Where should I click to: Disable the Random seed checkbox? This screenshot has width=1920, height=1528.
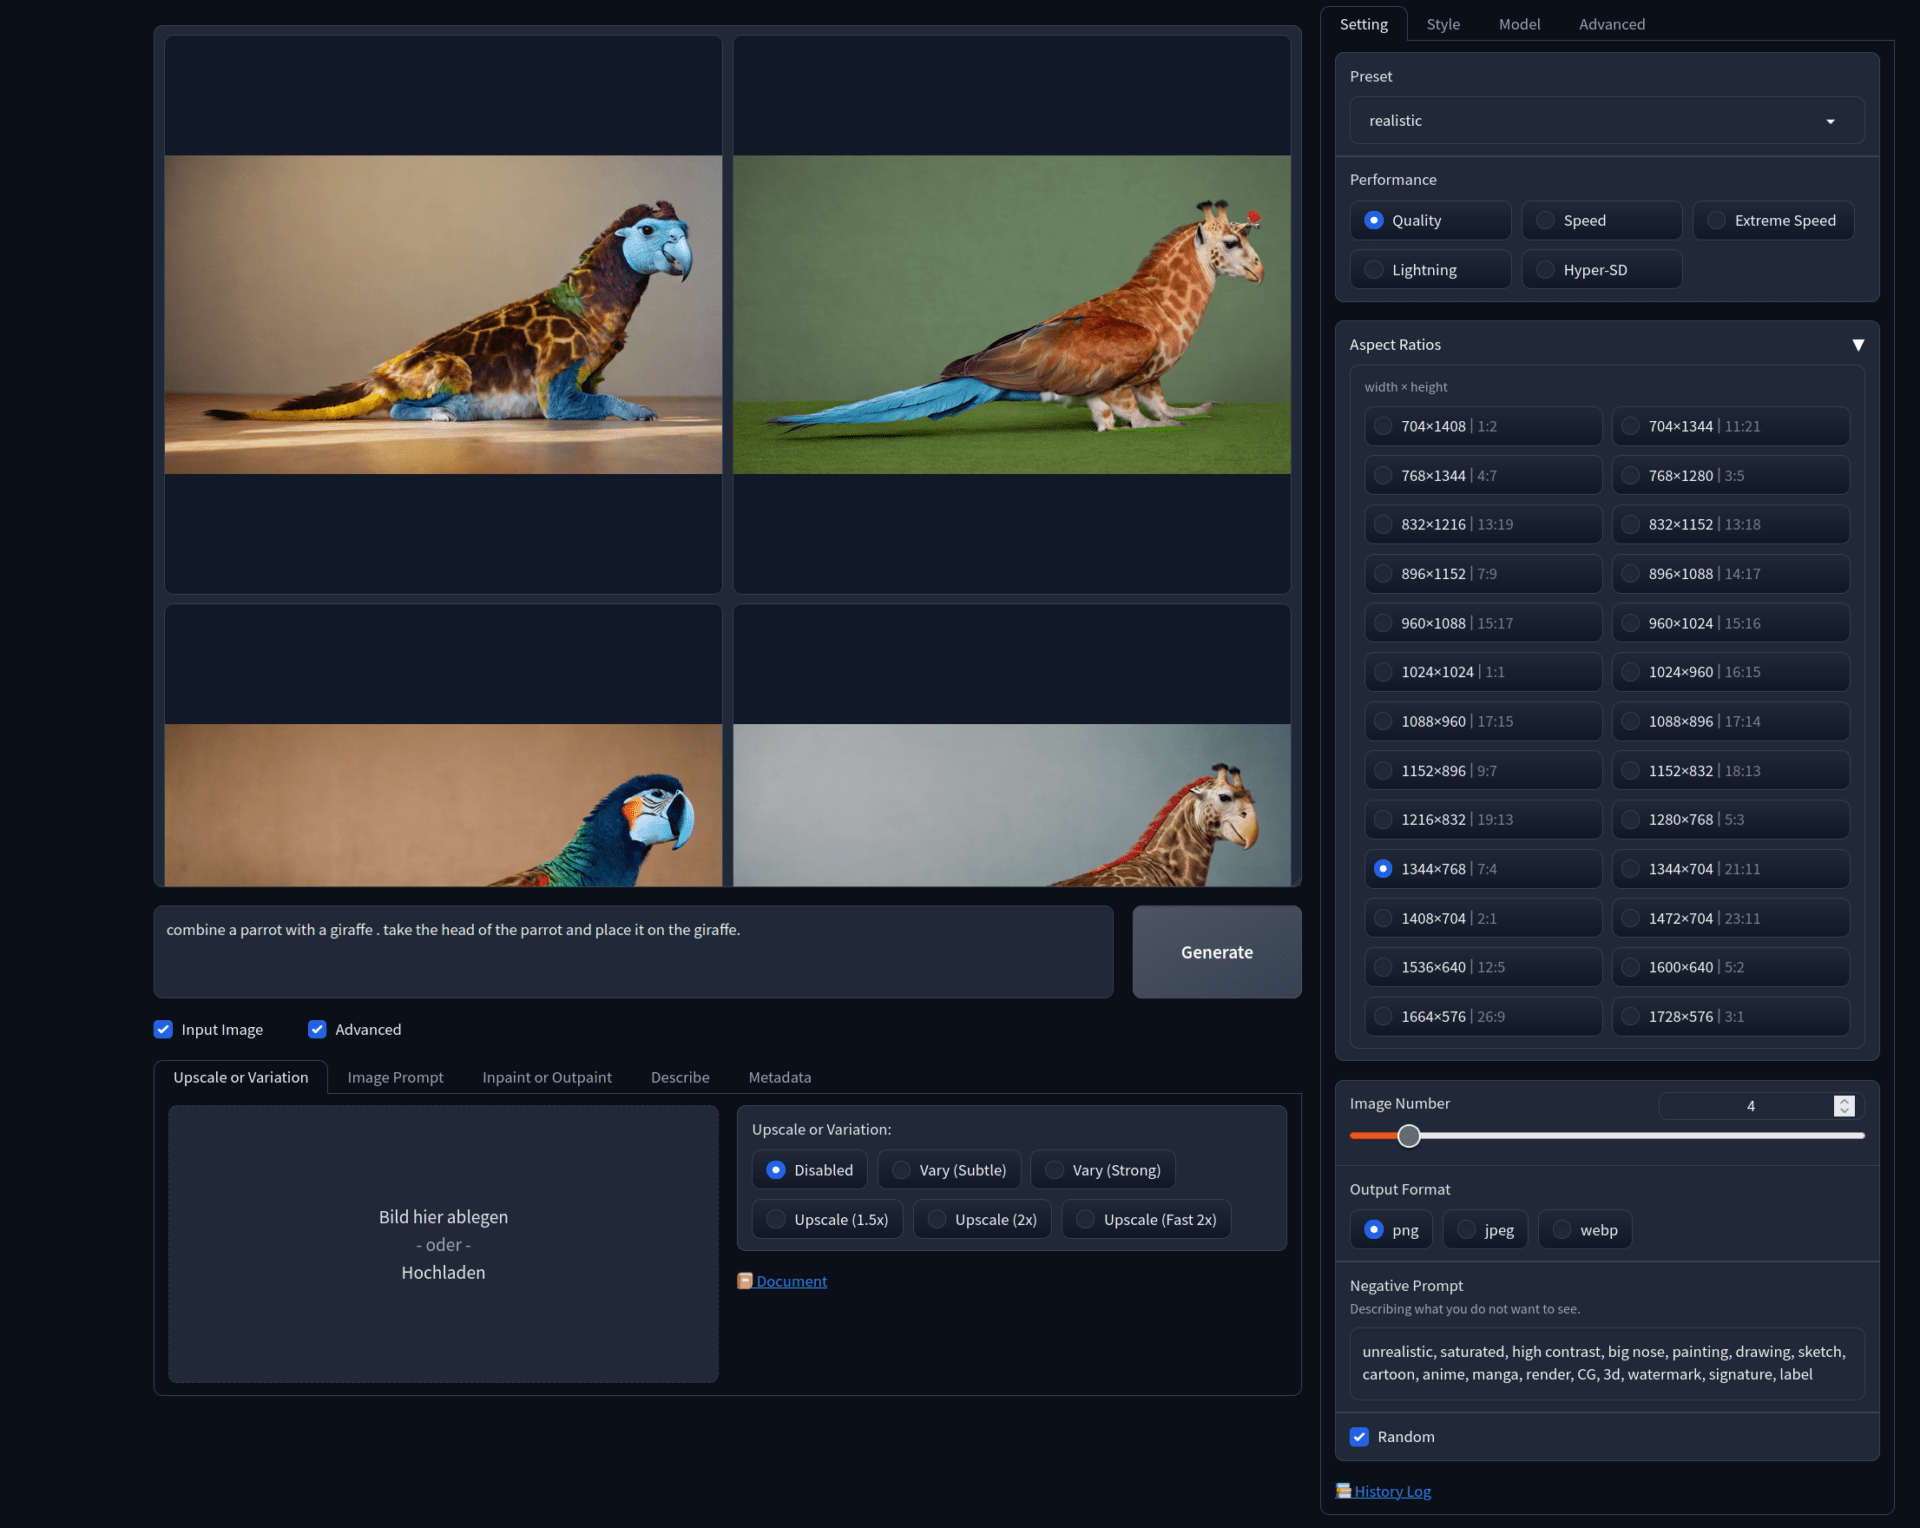point(1359,1437)
